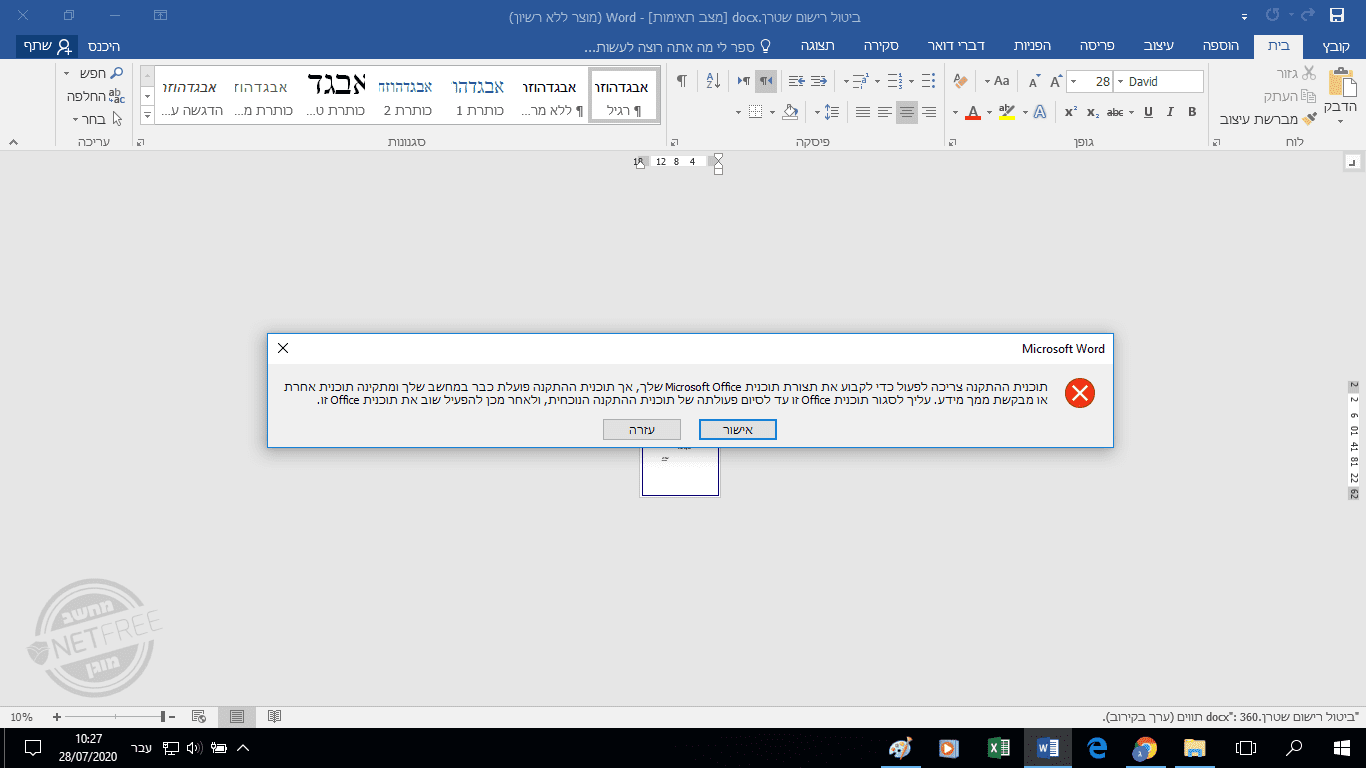Toggle left-to-right text direction
Screen dimensions: 1366x768
point(743,82)
